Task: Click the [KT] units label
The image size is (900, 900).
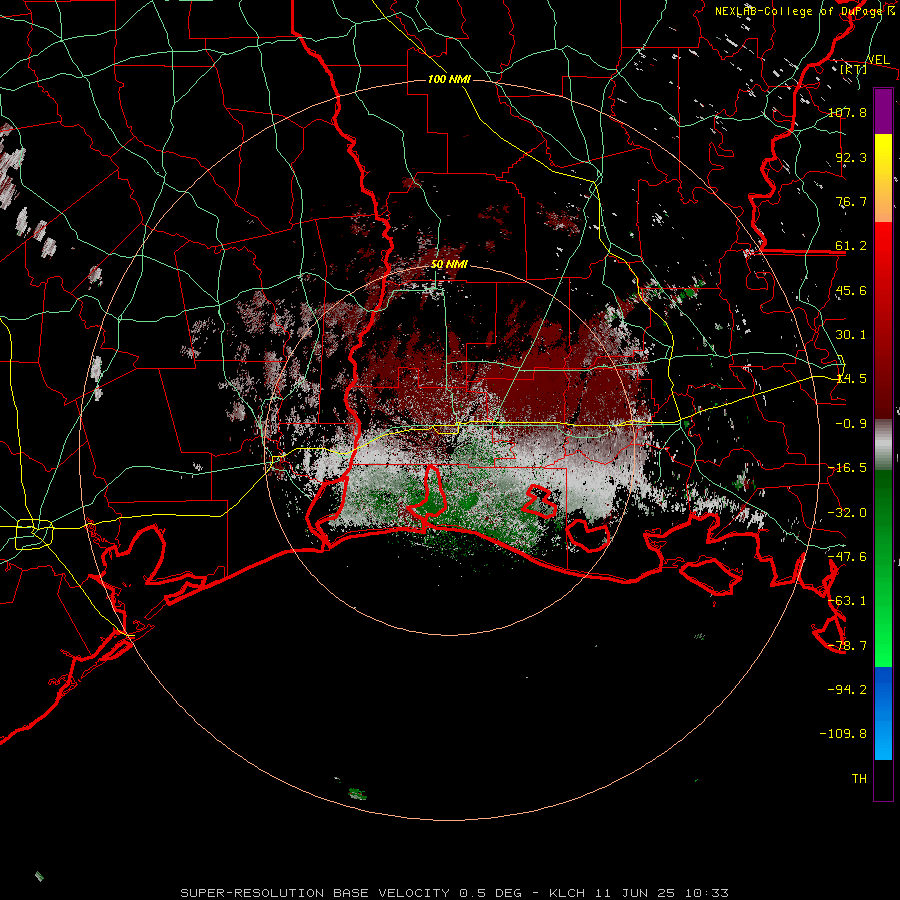Action: click(x=853, y=69)
